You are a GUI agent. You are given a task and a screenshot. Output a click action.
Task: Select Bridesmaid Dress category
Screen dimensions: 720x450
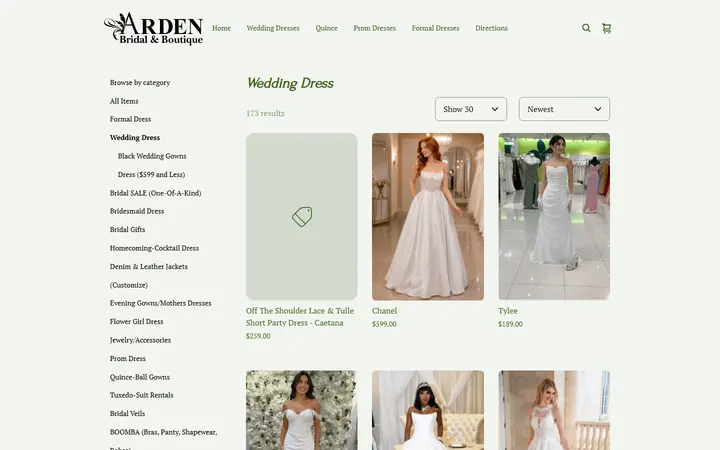[x=137, y=211]
